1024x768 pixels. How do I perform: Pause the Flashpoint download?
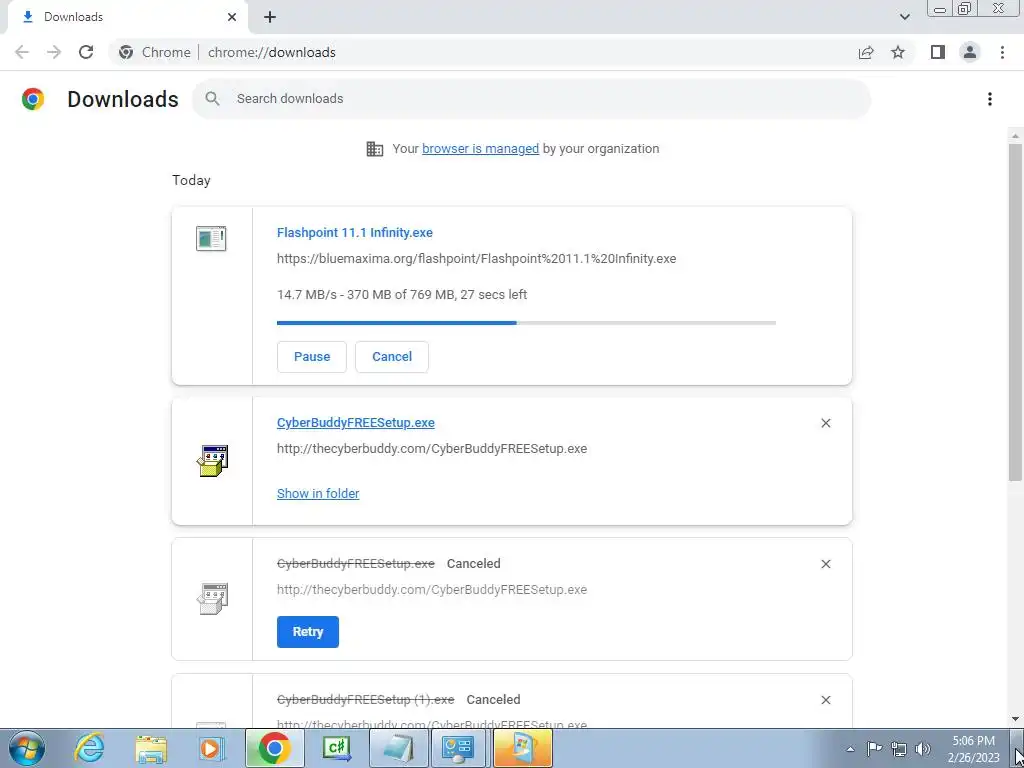point(312,357)
